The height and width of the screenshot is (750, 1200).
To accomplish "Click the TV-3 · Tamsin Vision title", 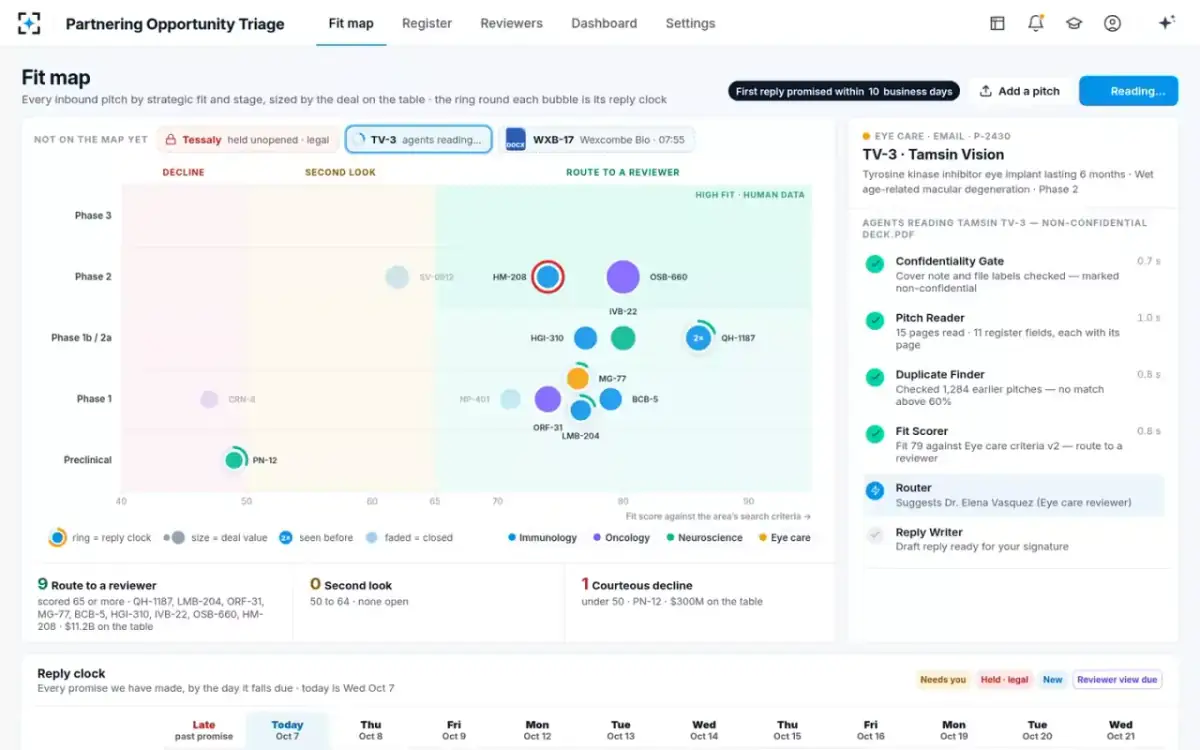I will click(933, 154).
